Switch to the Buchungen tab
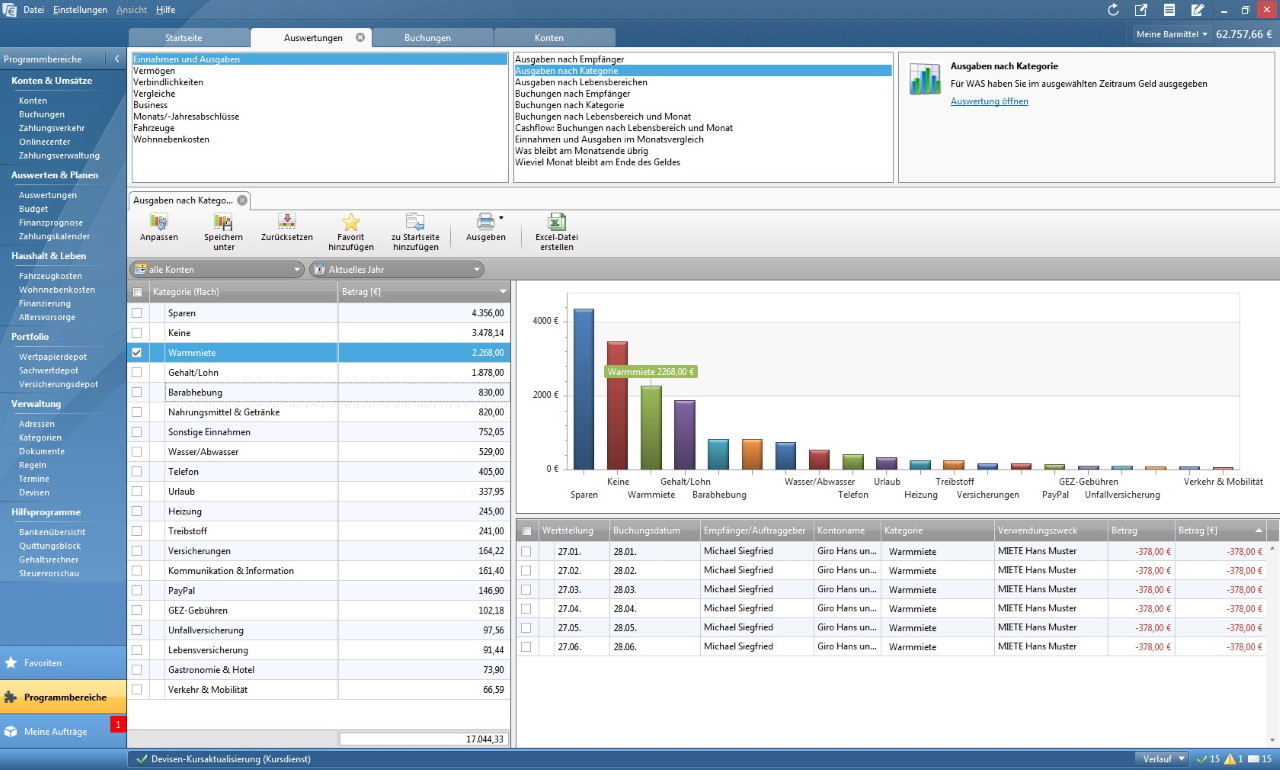Screen dimensions: 1280x770 click(x=427, y=38)
